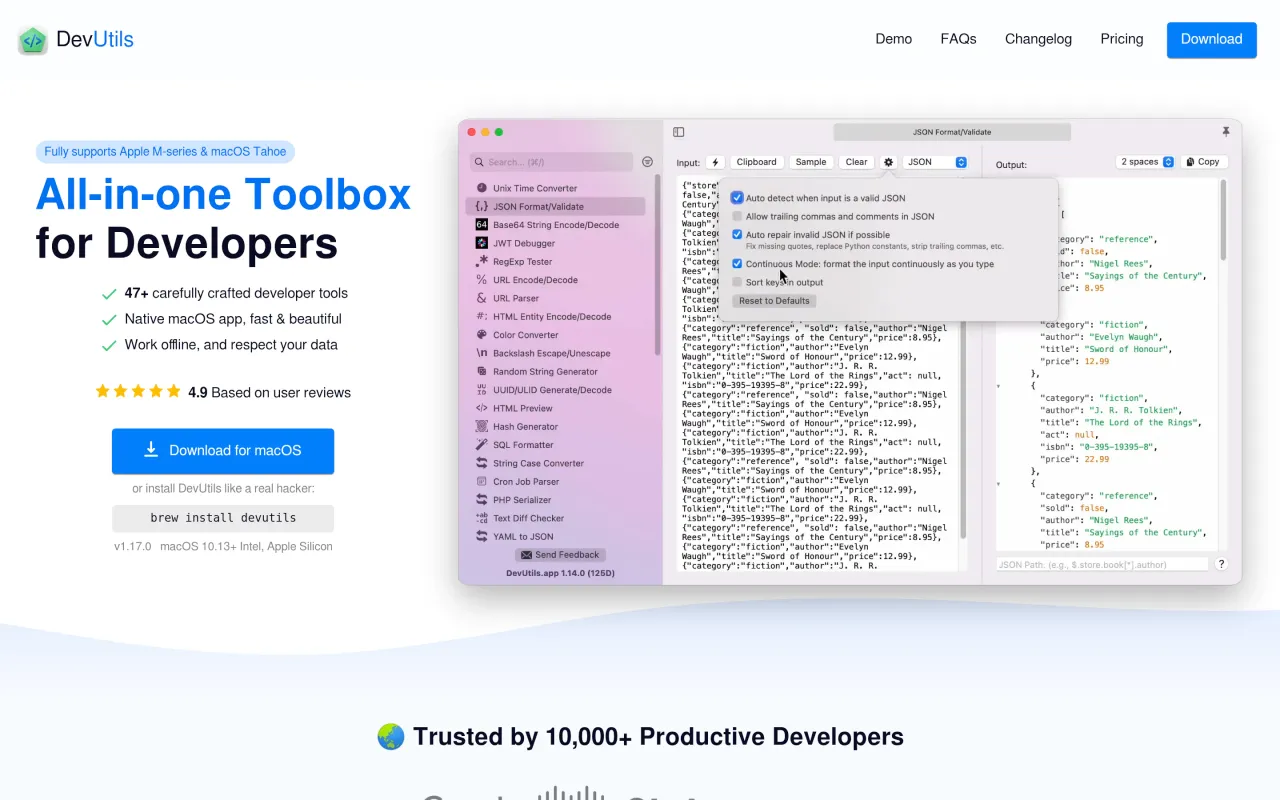This screenshot has height=800, width=1280.
Task: Click the blue Download button in header
Action: [1211, 39]
